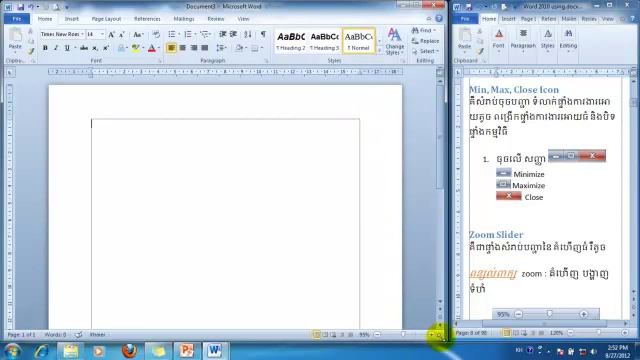
Task: Click Styles icon in right Word window
Action: point(547,40)
